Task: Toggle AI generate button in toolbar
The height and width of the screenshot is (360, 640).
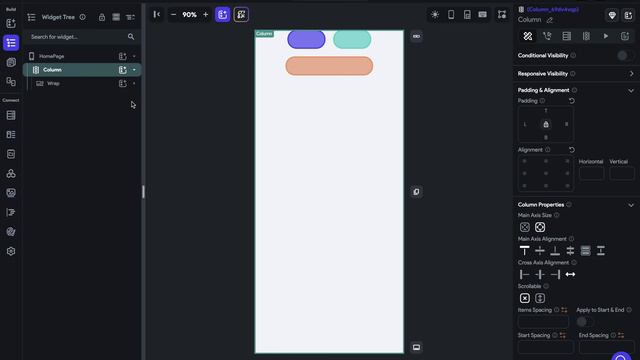Action: tap(241, 15)
